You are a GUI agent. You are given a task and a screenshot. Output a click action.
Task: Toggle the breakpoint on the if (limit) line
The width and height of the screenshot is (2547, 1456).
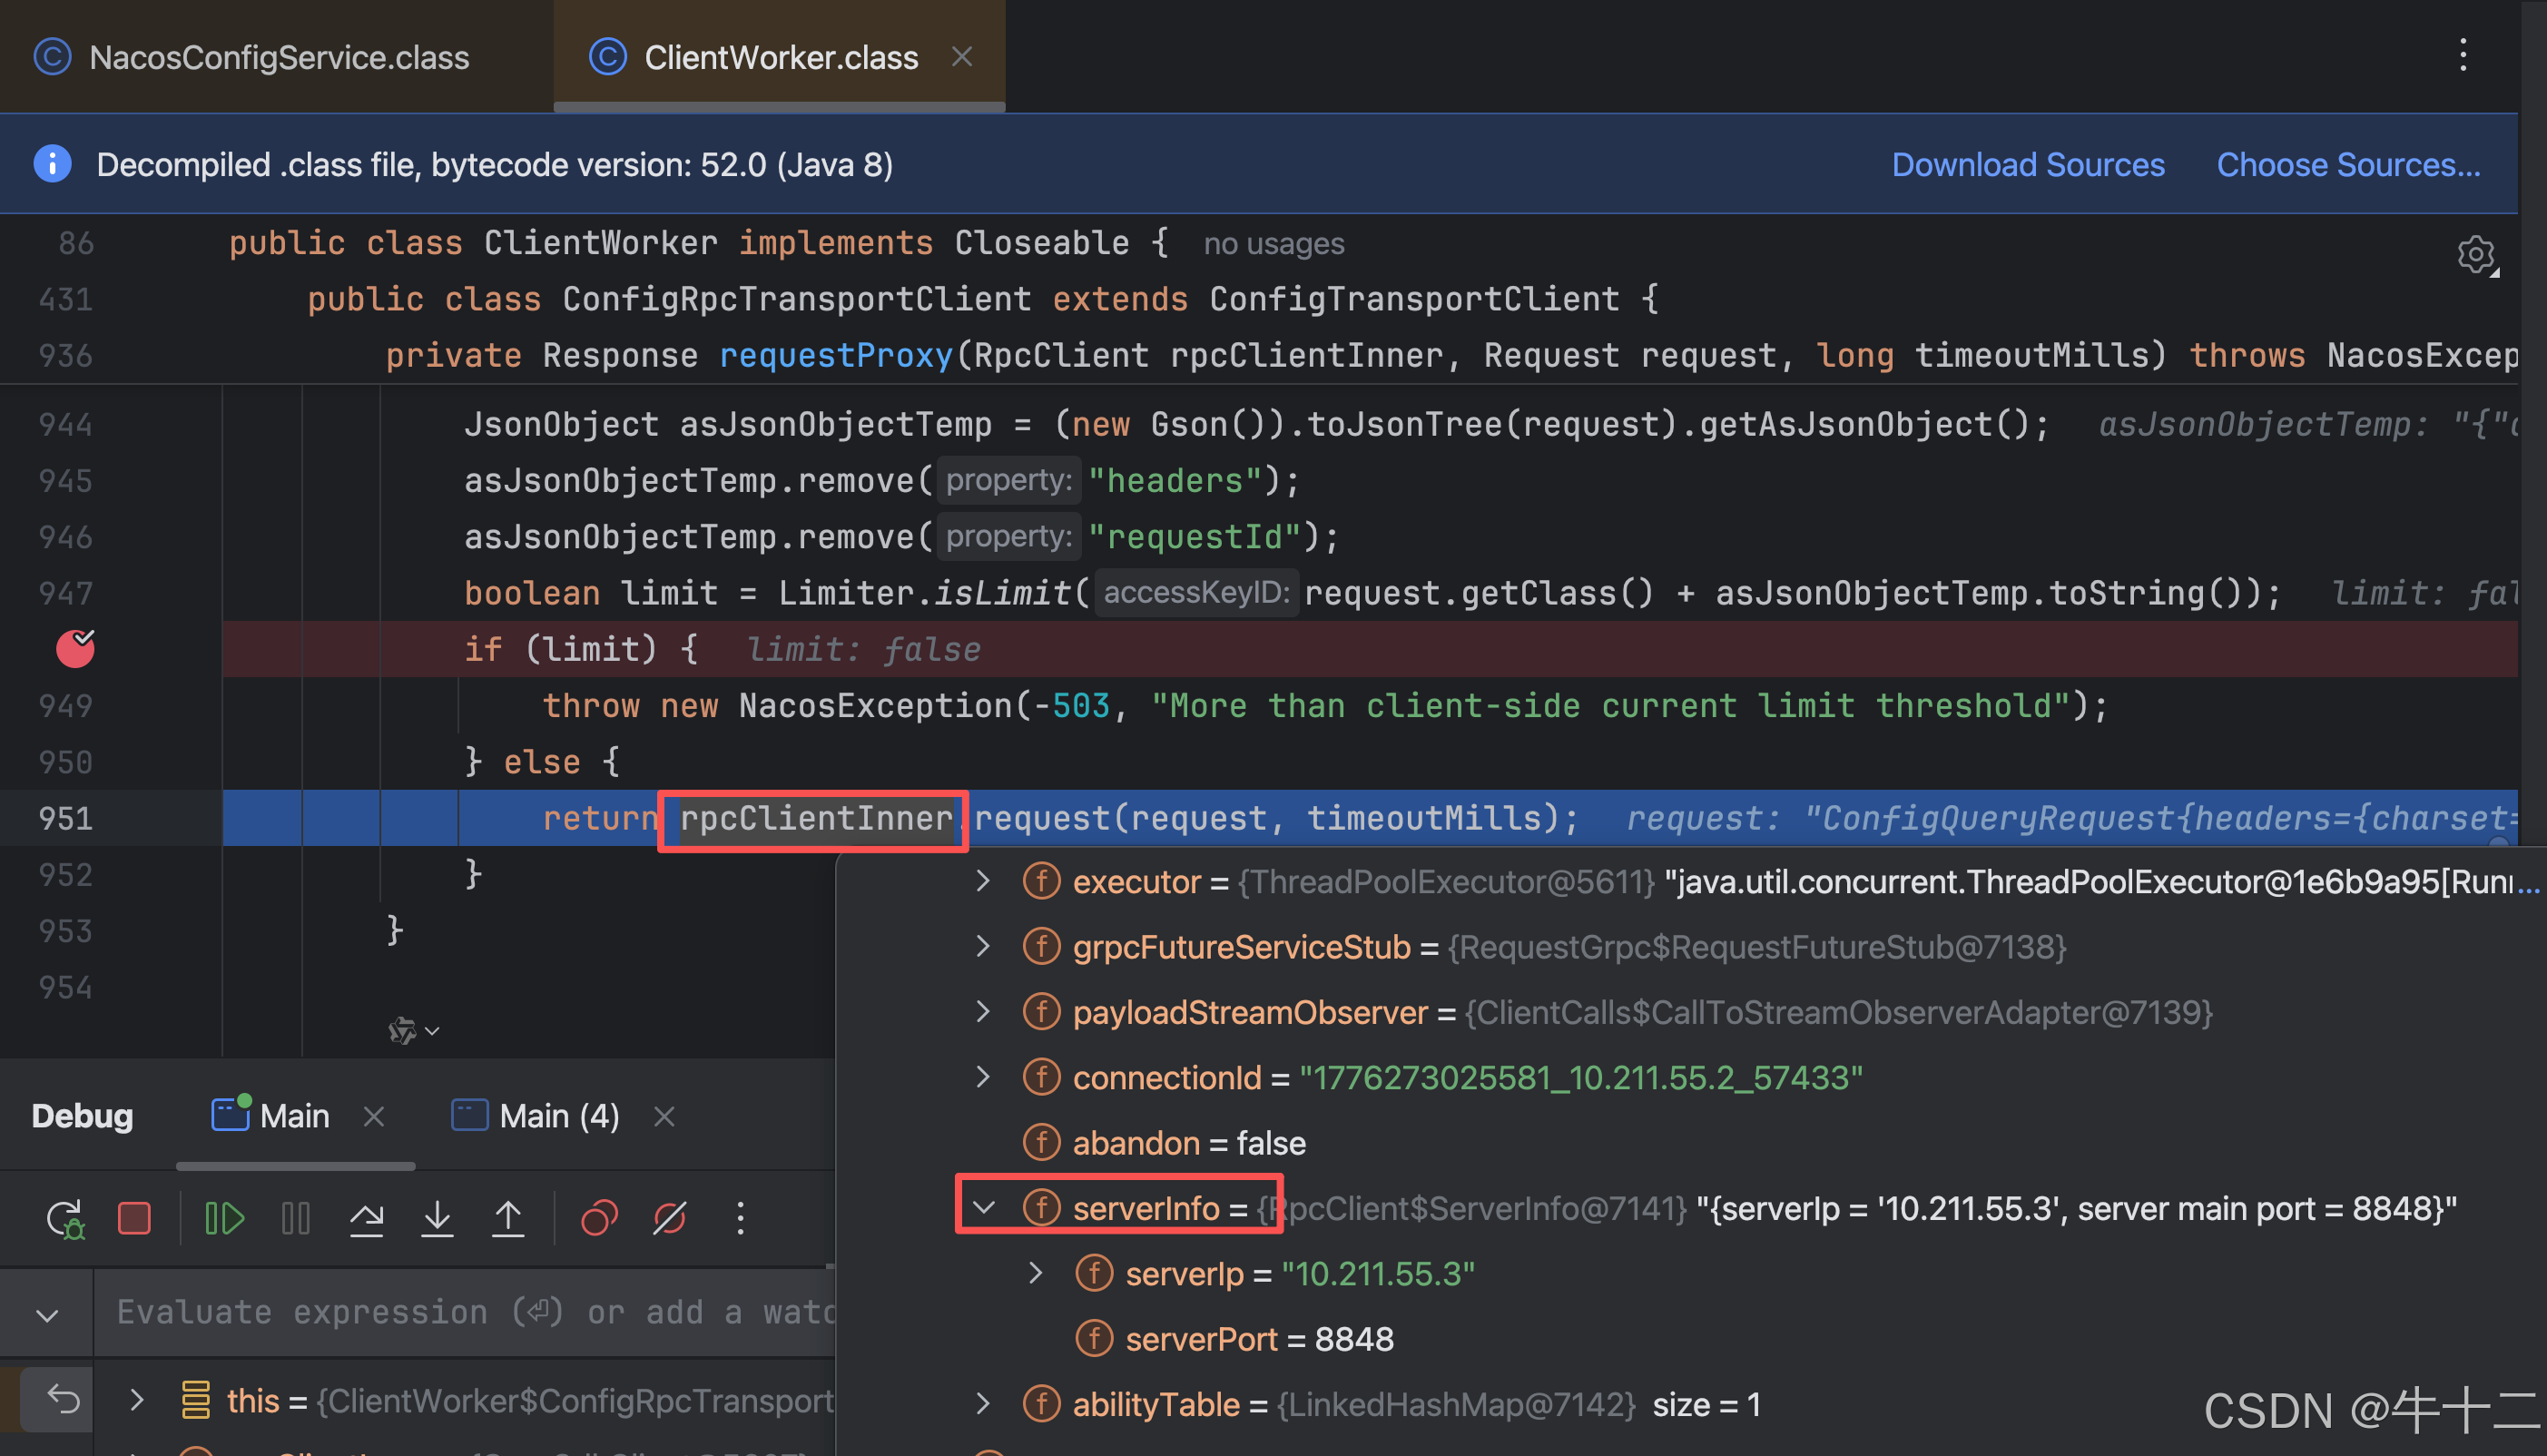pyautogui.click(x=75, y=649)
